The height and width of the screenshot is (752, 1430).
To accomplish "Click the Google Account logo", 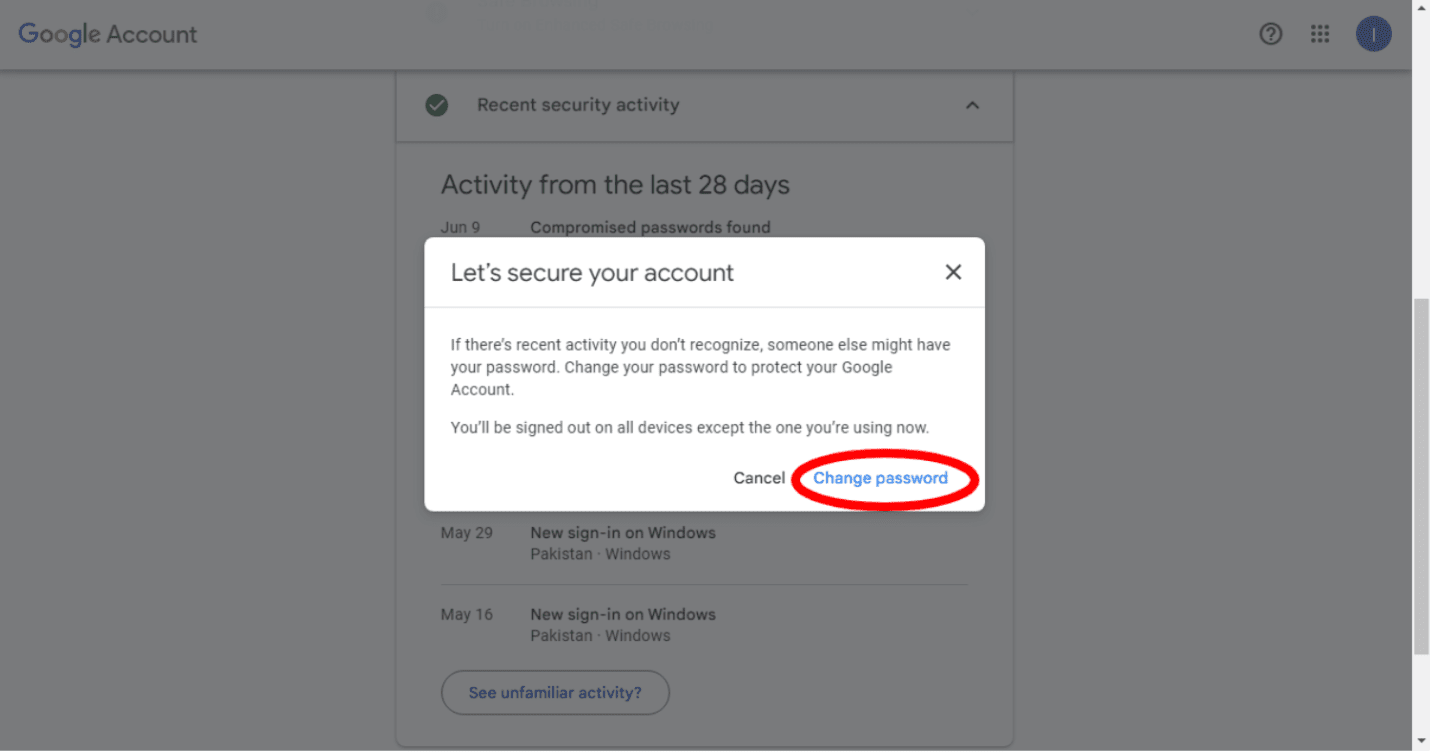I will pyautogui.click(x=108, y=34).
